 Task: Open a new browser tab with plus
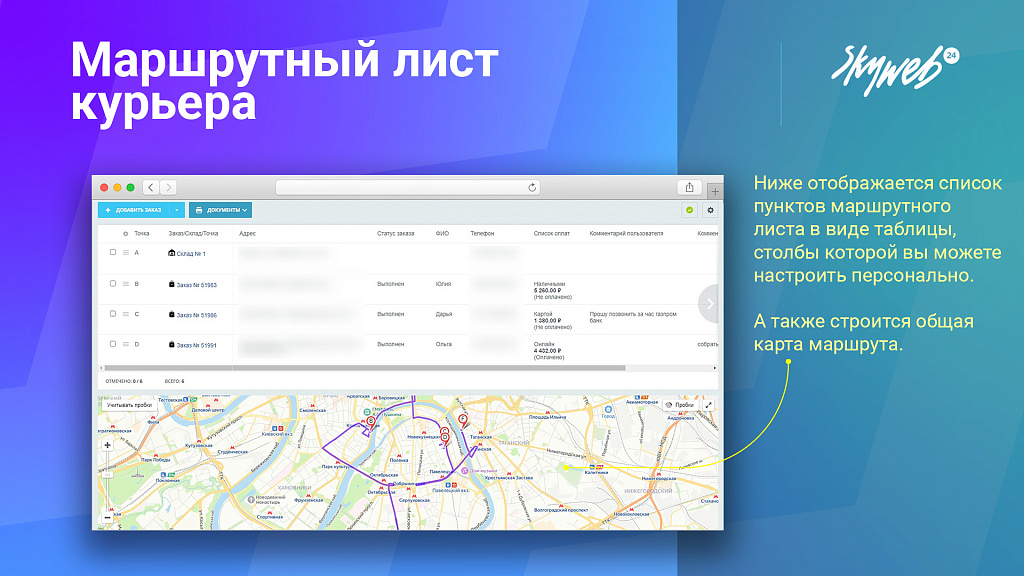pos(715,189)
